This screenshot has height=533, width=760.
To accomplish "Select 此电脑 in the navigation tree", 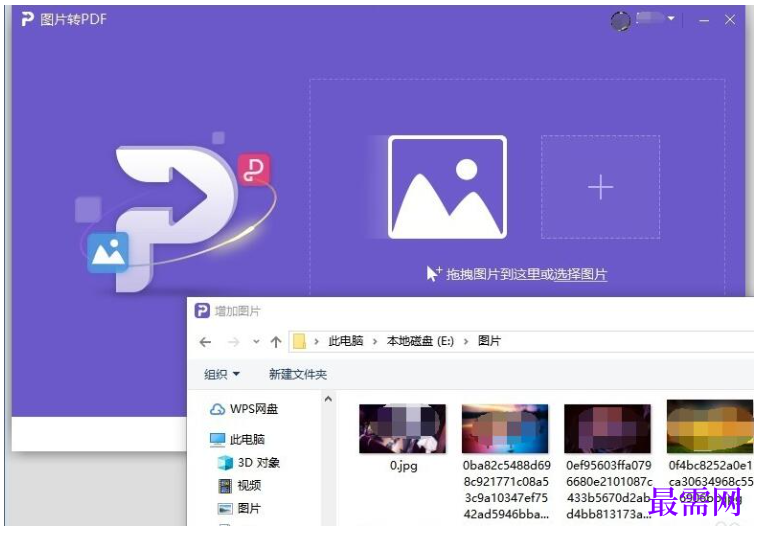I will (x=237, y=439).
